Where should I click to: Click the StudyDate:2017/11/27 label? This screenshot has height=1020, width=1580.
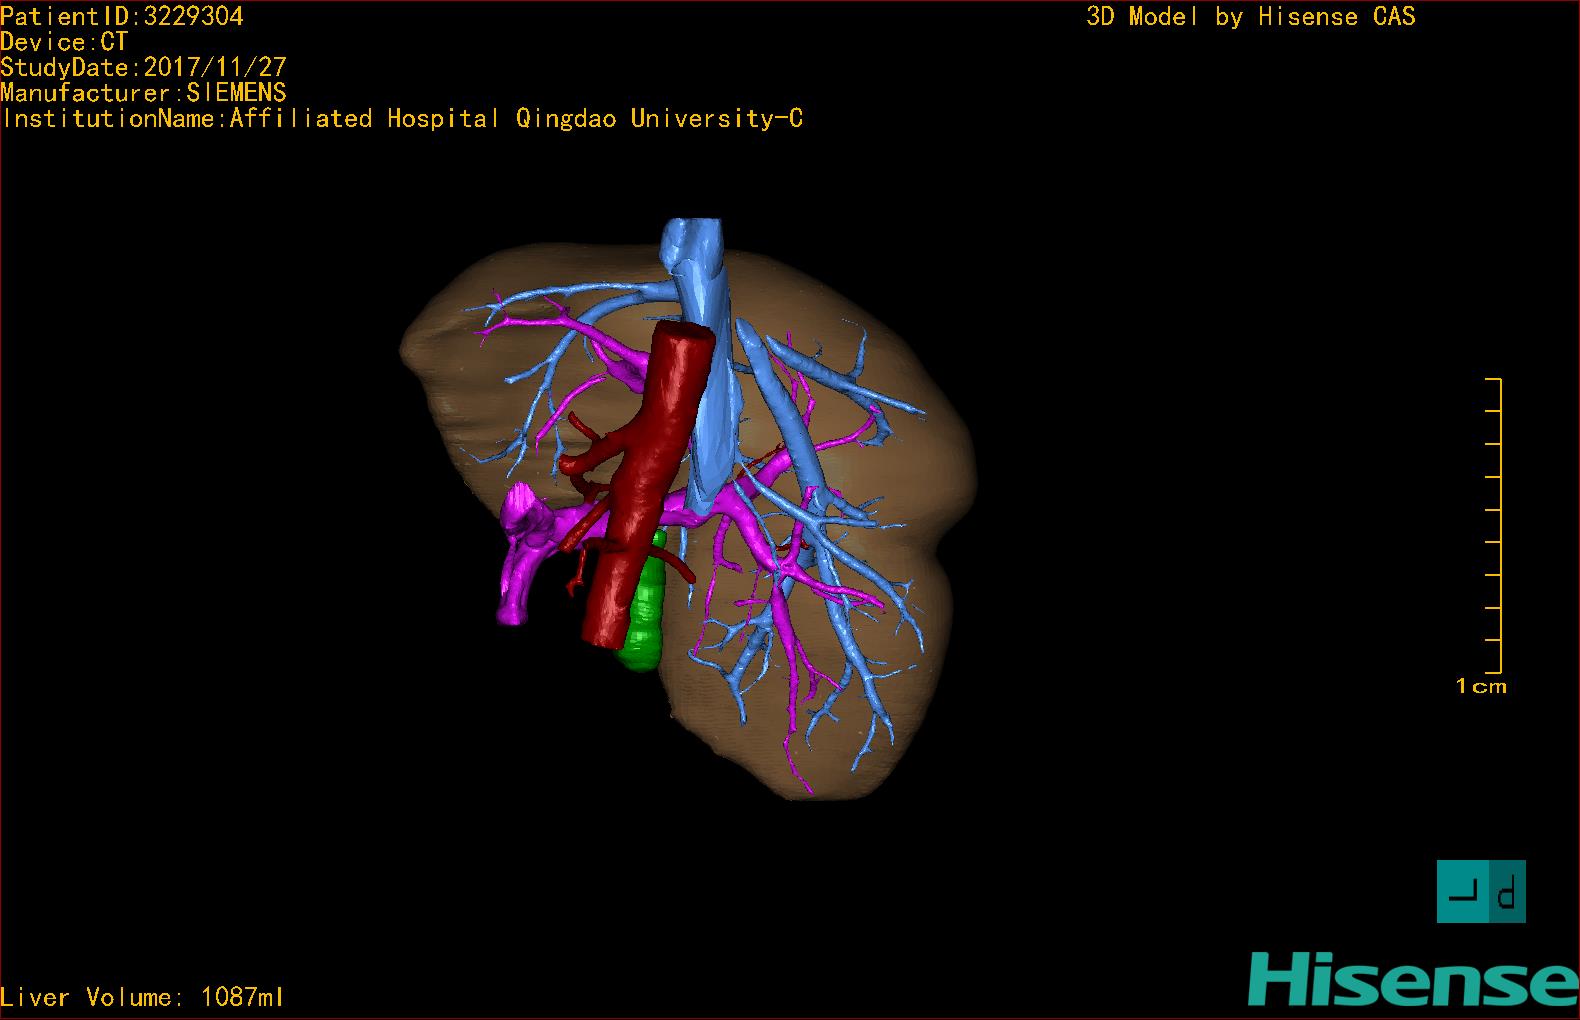tap(144, 67)
